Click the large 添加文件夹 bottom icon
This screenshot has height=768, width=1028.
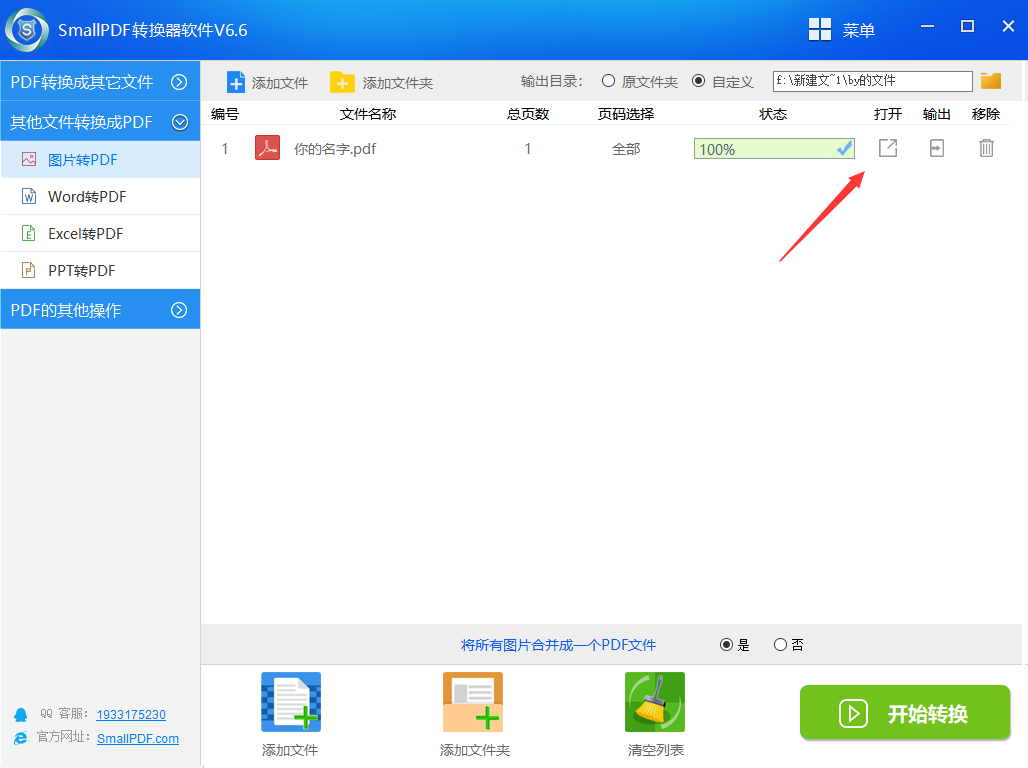tap(473, 702)
